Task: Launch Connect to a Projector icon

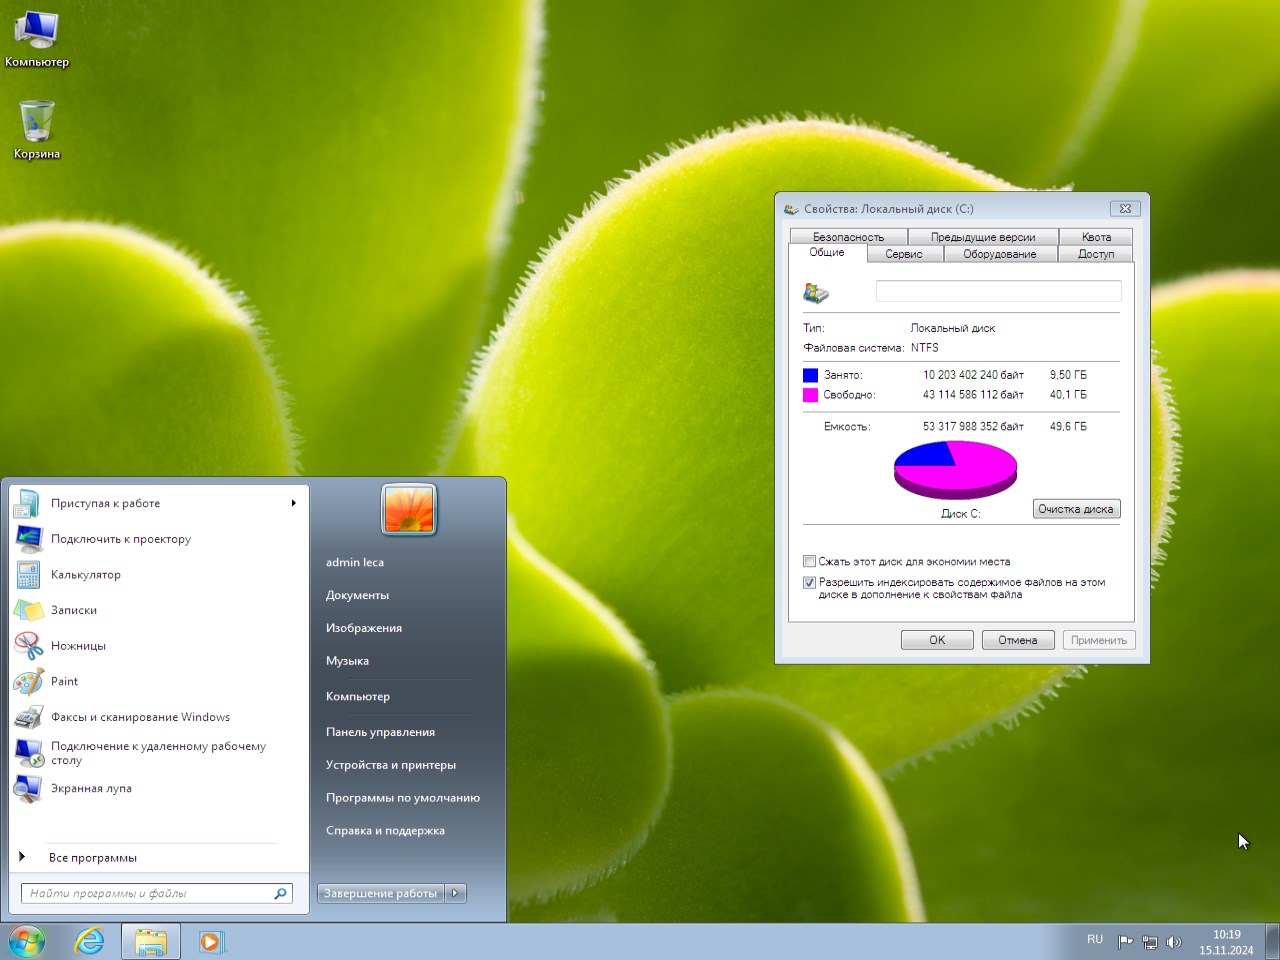Action: 28,539
